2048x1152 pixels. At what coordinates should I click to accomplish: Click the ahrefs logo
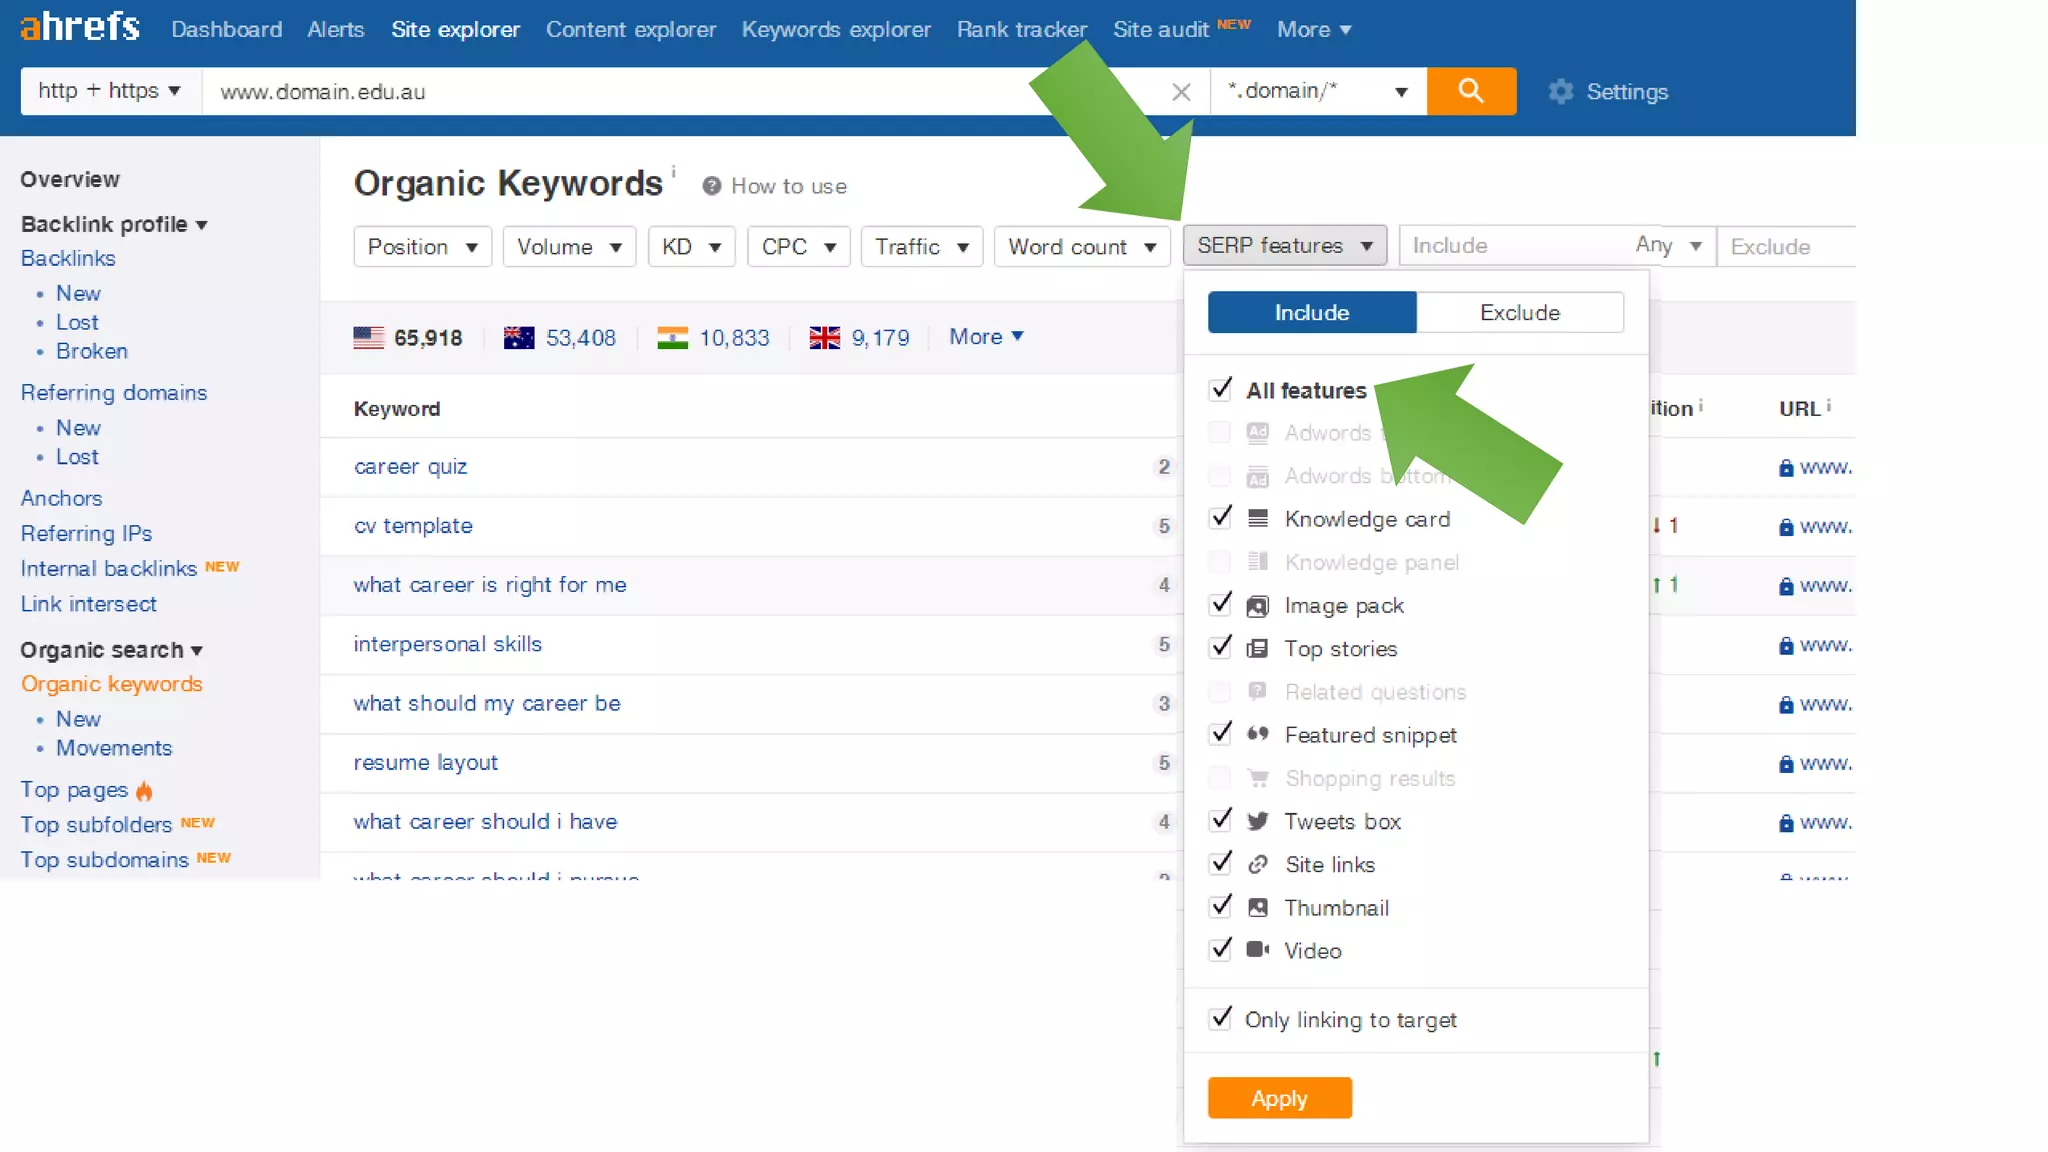80,27
